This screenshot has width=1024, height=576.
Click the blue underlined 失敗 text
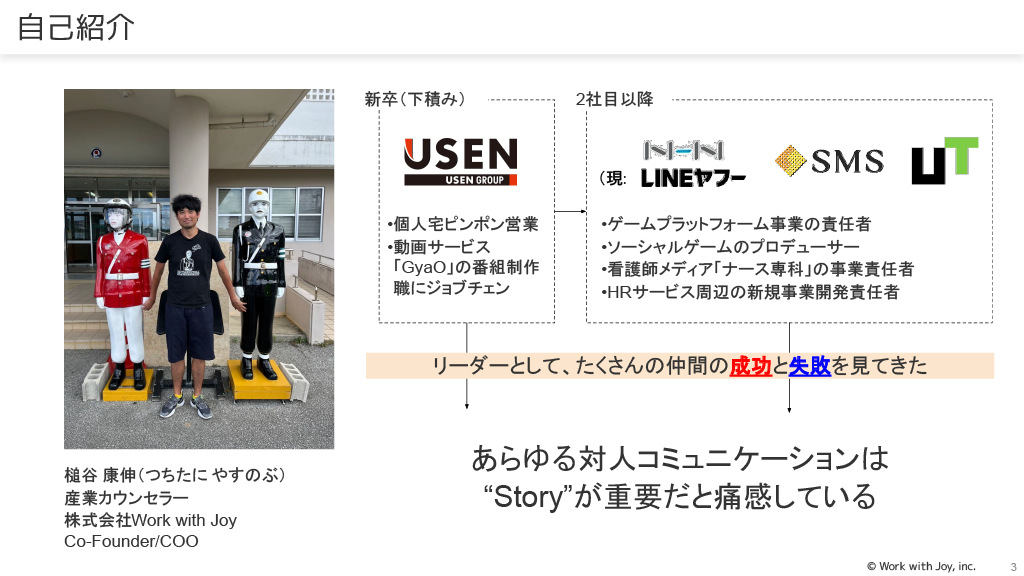click(x=810, y=366)
